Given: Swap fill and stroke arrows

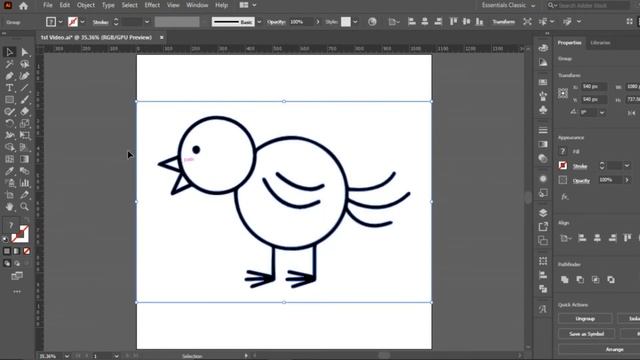Looking at the screenshot, I should tap(26, 221).
